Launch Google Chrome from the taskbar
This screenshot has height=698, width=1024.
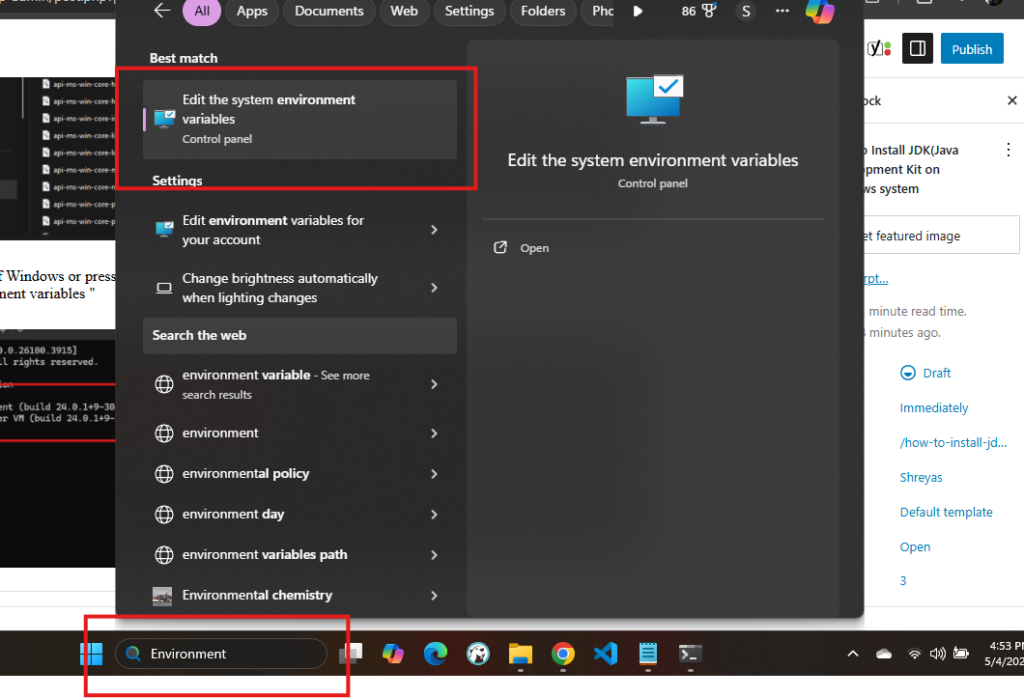pos(563,654)
